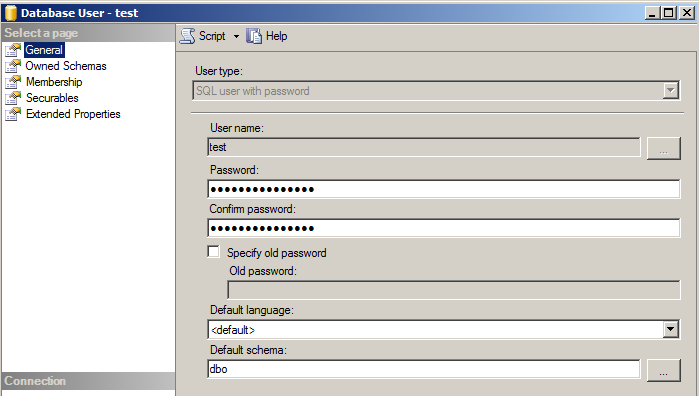Click the Help book icon
The height and width of the screenshot is (396, 699).
pyautogui.click(x=254, y=36)
